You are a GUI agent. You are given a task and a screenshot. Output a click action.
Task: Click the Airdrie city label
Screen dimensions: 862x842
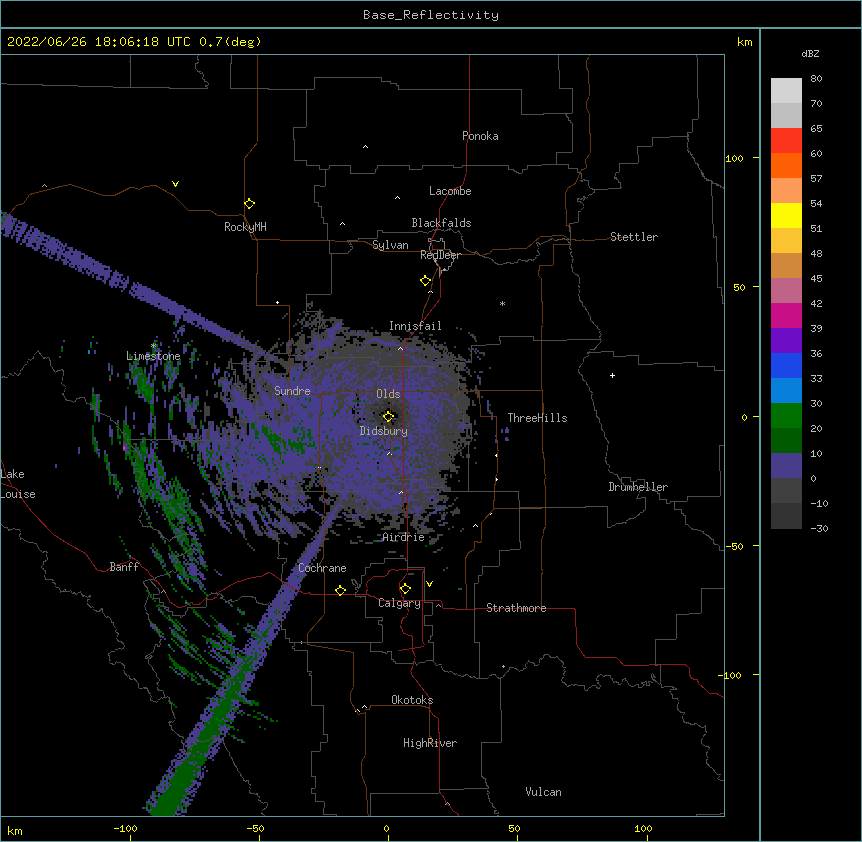pos(403,537)
